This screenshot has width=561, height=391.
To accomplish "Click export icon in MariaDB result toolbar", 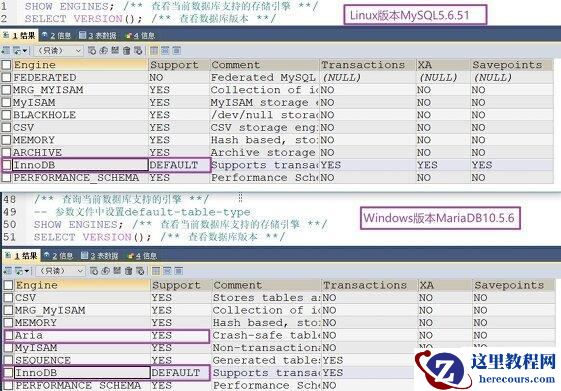I will pos(8,271).
